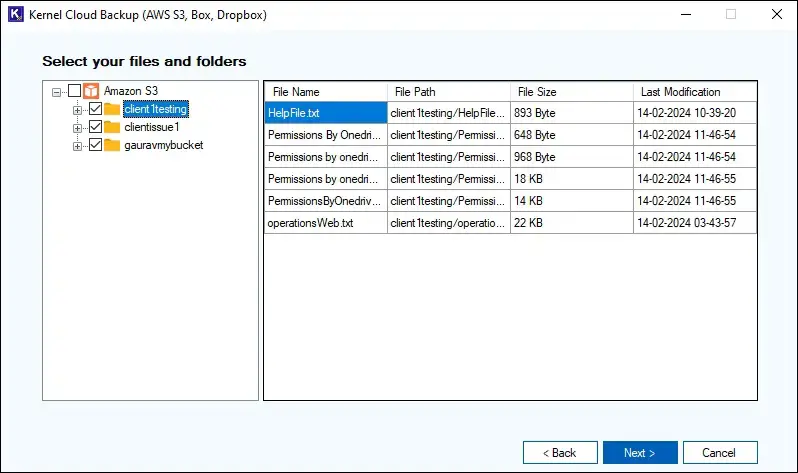The width and height of the screenshot is (798, 473).
Task: Sort by File Path column header
Action: tap(449, 92)
